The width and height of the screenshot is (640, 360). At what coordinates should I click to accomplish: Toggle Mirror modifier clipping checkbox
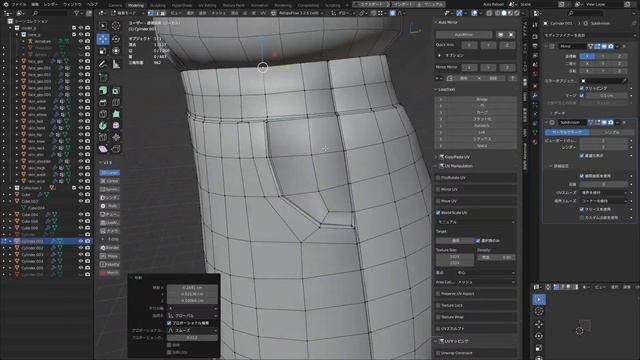coord(582,88)
